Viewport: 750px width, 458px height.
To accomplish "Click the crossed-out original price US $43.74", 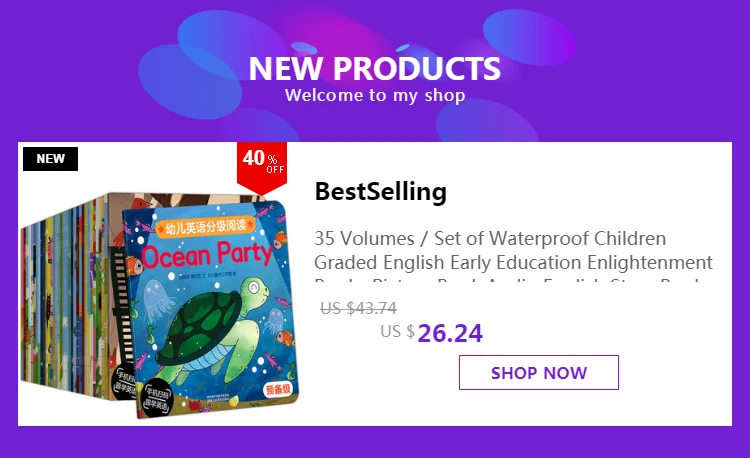I will (x=359, y=308).
